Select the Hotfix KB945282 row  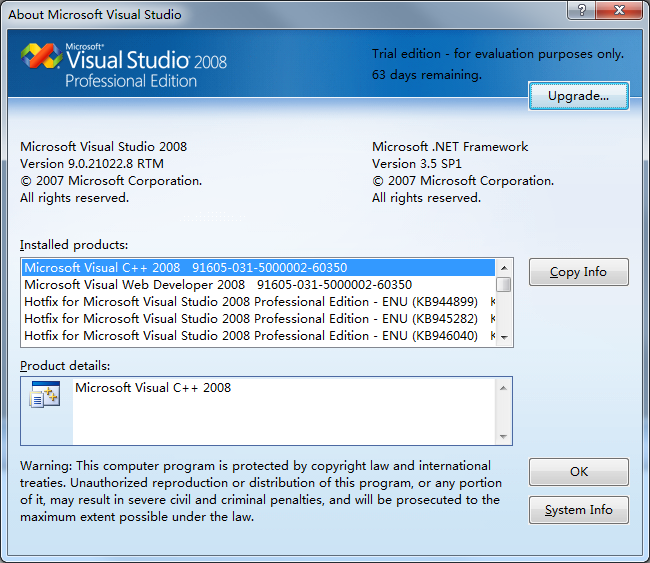tap(259, 319)
